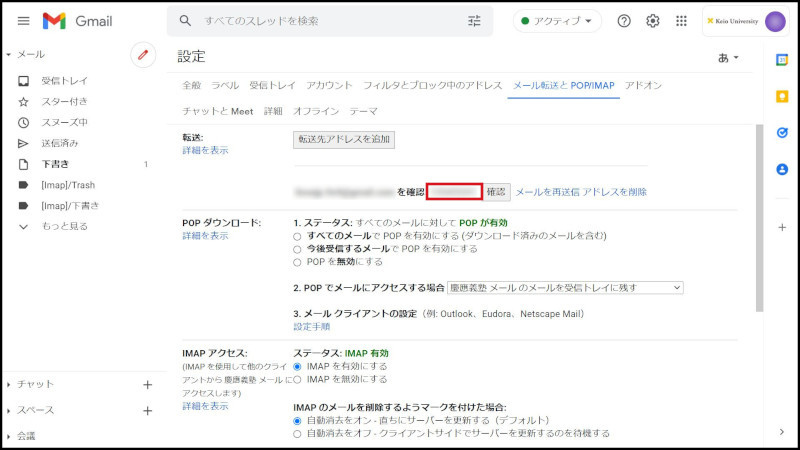Click the メールを再送信 link

[549, 191]
